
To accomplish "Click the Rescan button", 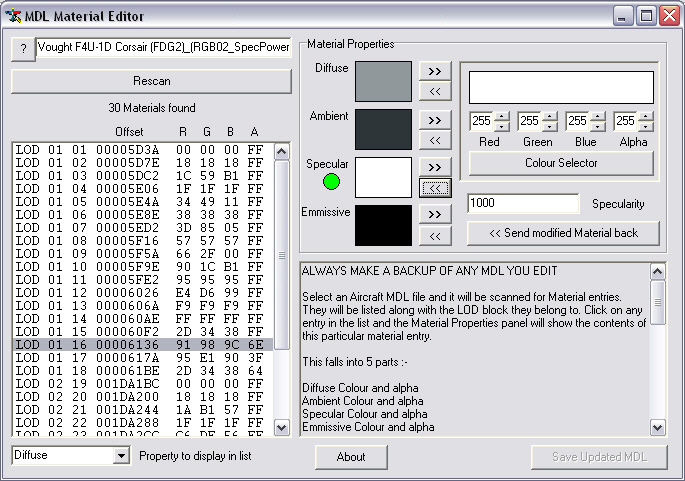I will 151,81.
